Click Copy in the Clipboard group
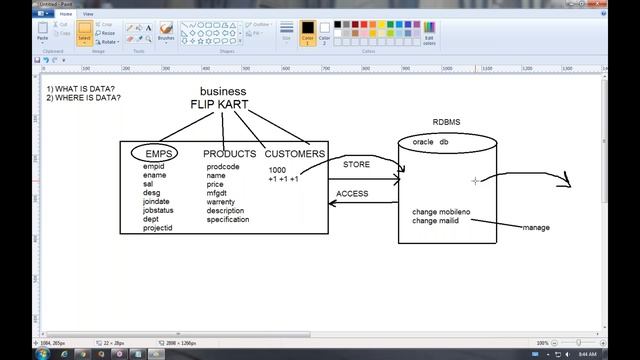 click(x=62, y=33)
